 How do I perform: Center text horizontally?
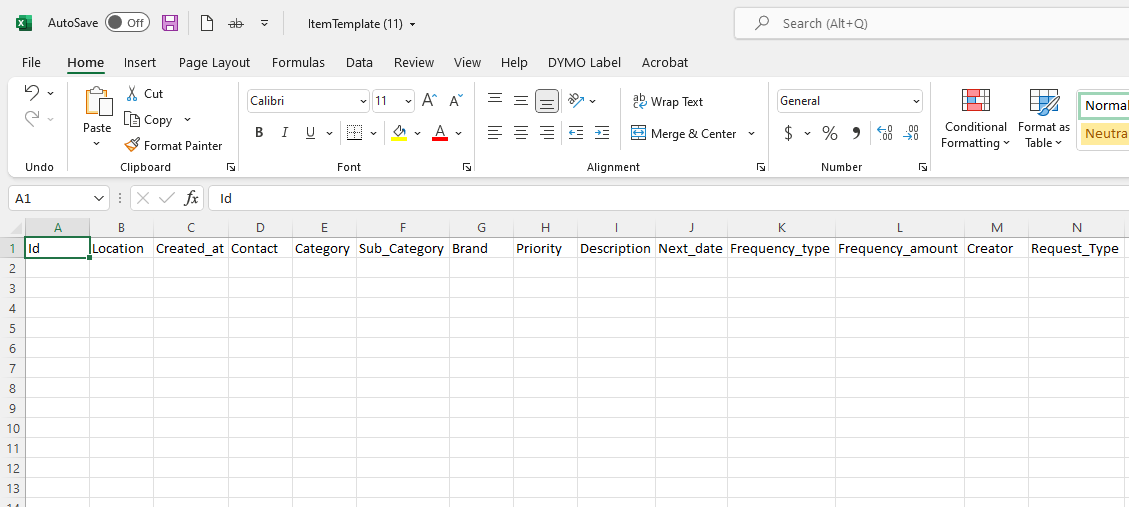tap(521, 133)
